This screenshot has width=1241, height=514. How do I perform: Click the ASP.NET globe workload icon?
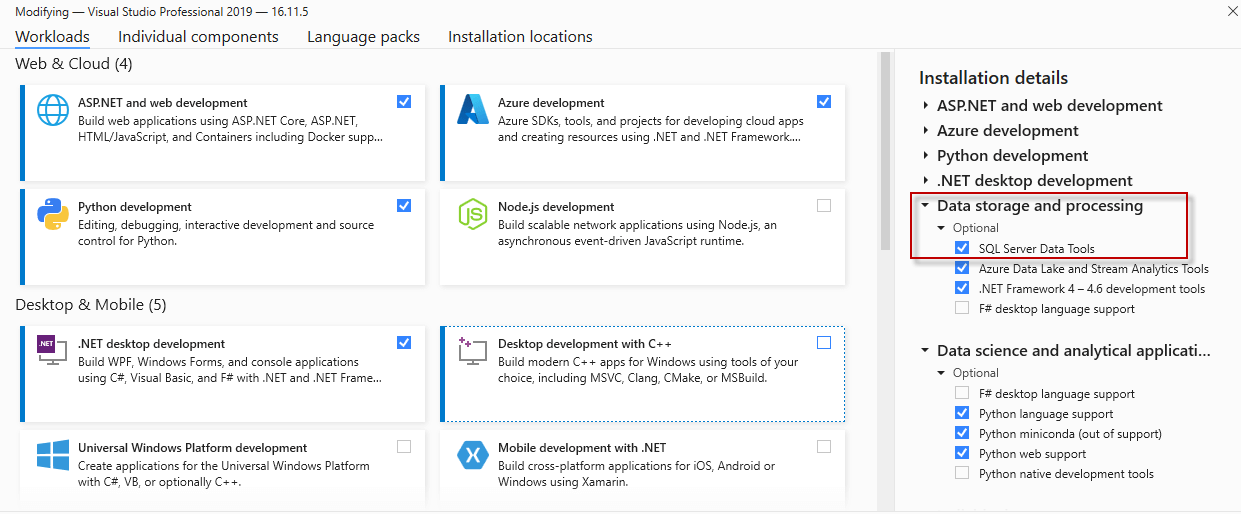click(53, 110)
